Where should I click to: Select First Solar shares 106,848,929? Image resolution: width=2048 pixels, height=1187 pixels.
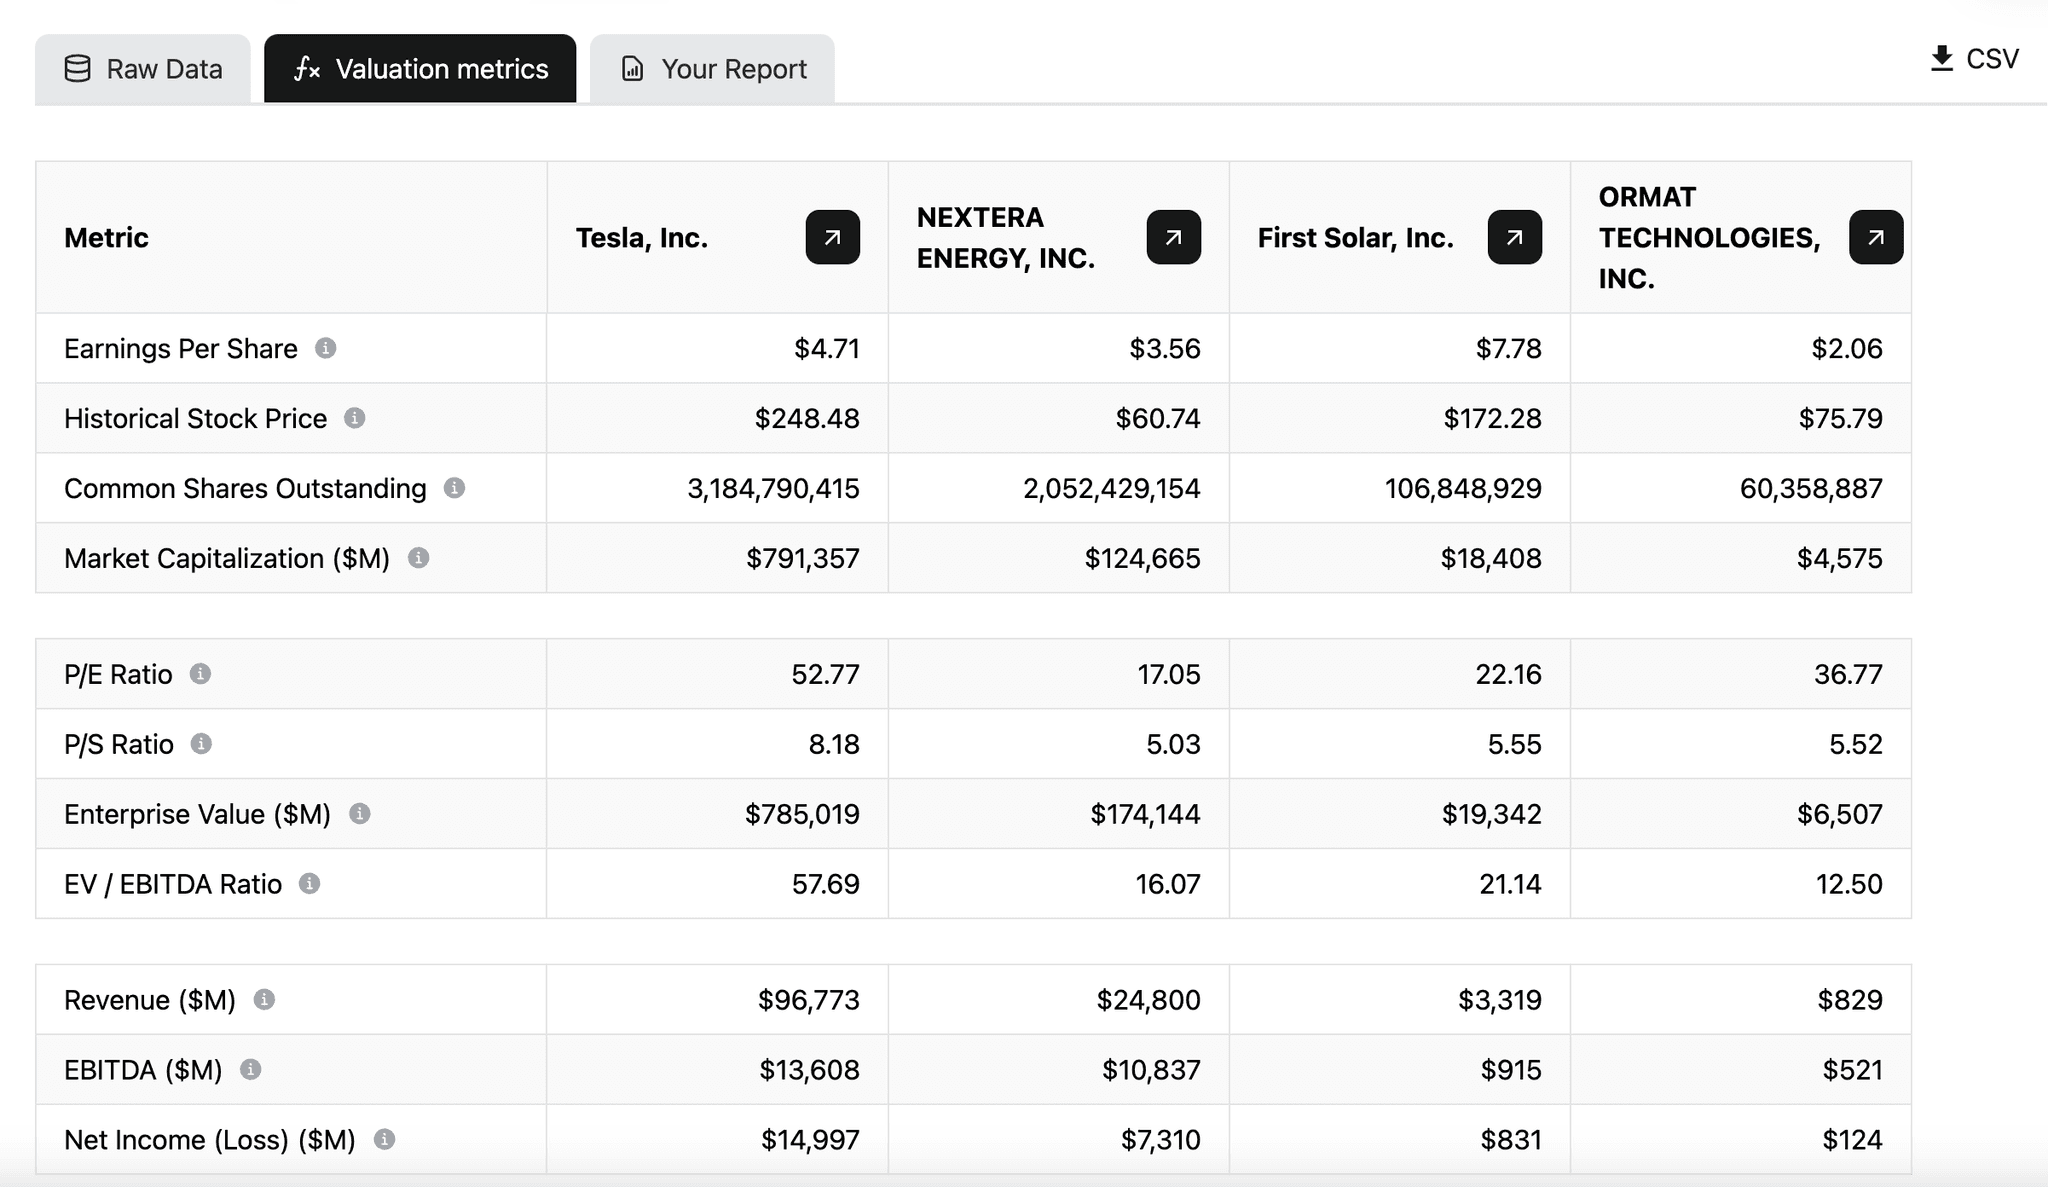[1463, 489]
